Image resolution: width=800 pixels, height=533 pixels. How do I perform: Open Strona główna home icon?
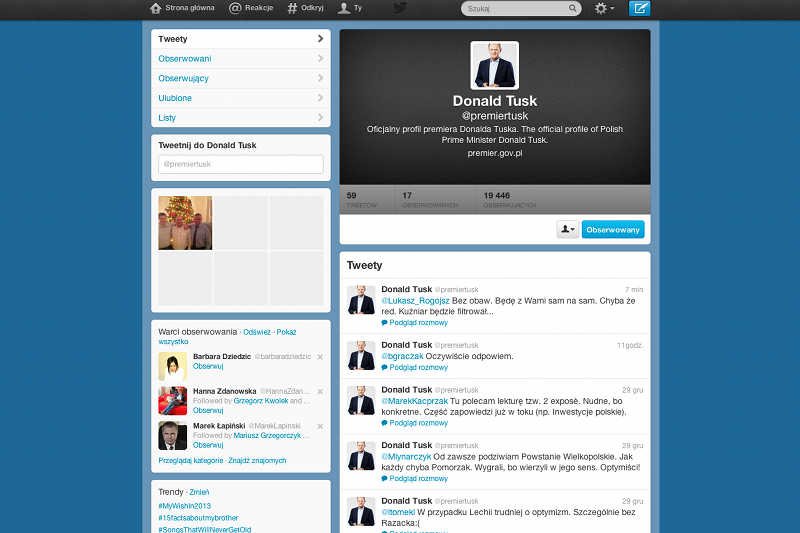coord(156,8)
